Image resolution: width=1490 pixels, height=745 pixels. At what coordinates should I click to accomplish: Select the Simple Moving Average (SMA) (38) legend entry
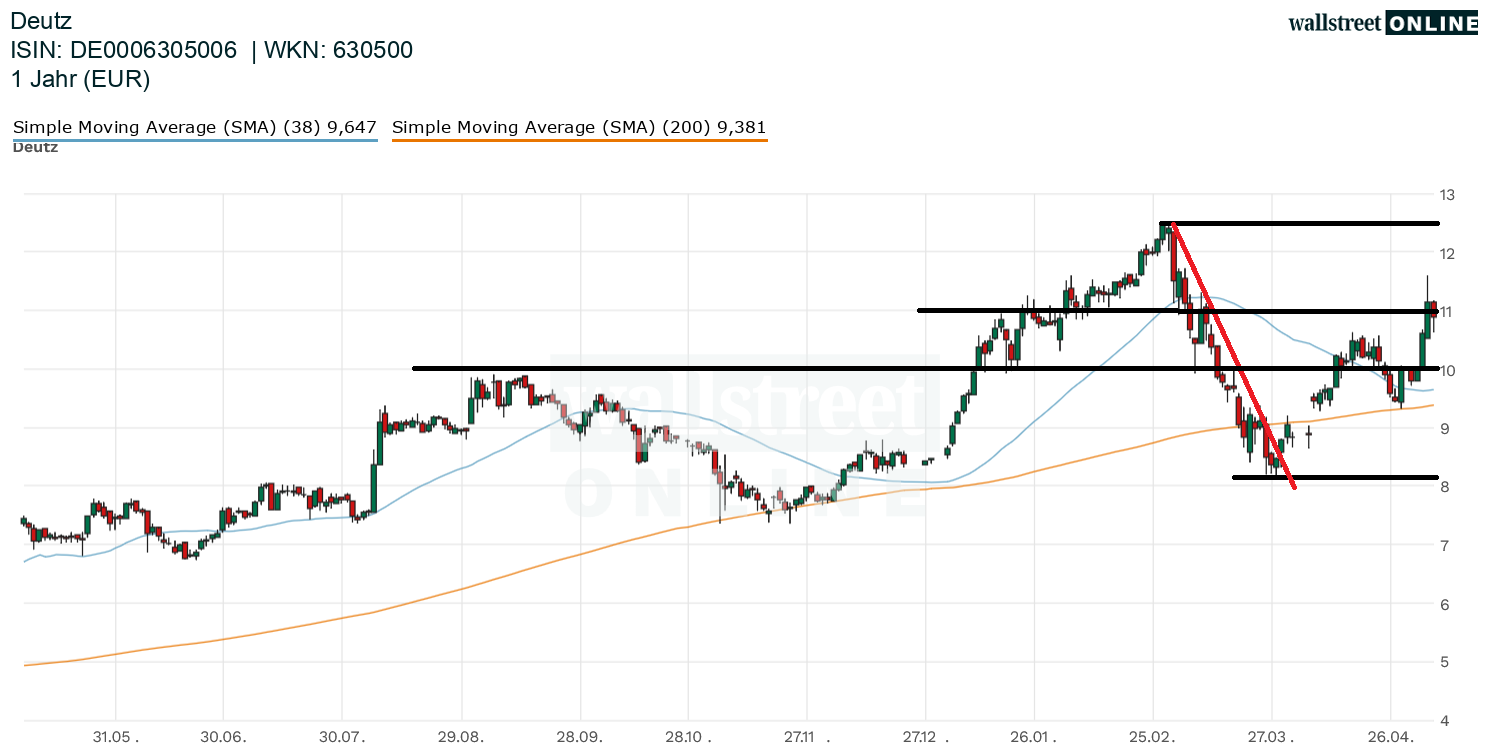(x=195, y=127)
